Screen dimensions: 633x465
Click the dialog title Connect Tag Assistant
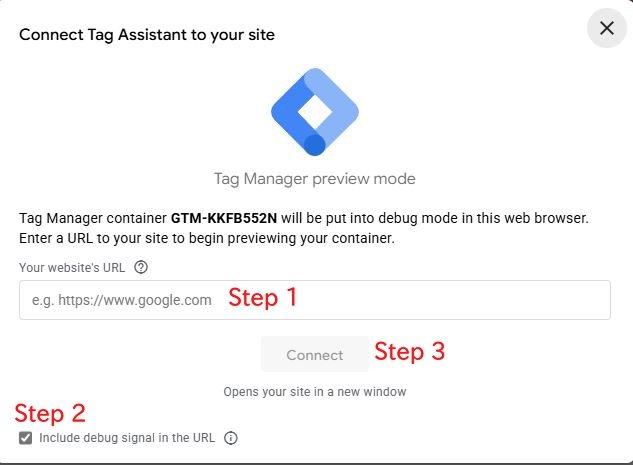tap(147, 35)
